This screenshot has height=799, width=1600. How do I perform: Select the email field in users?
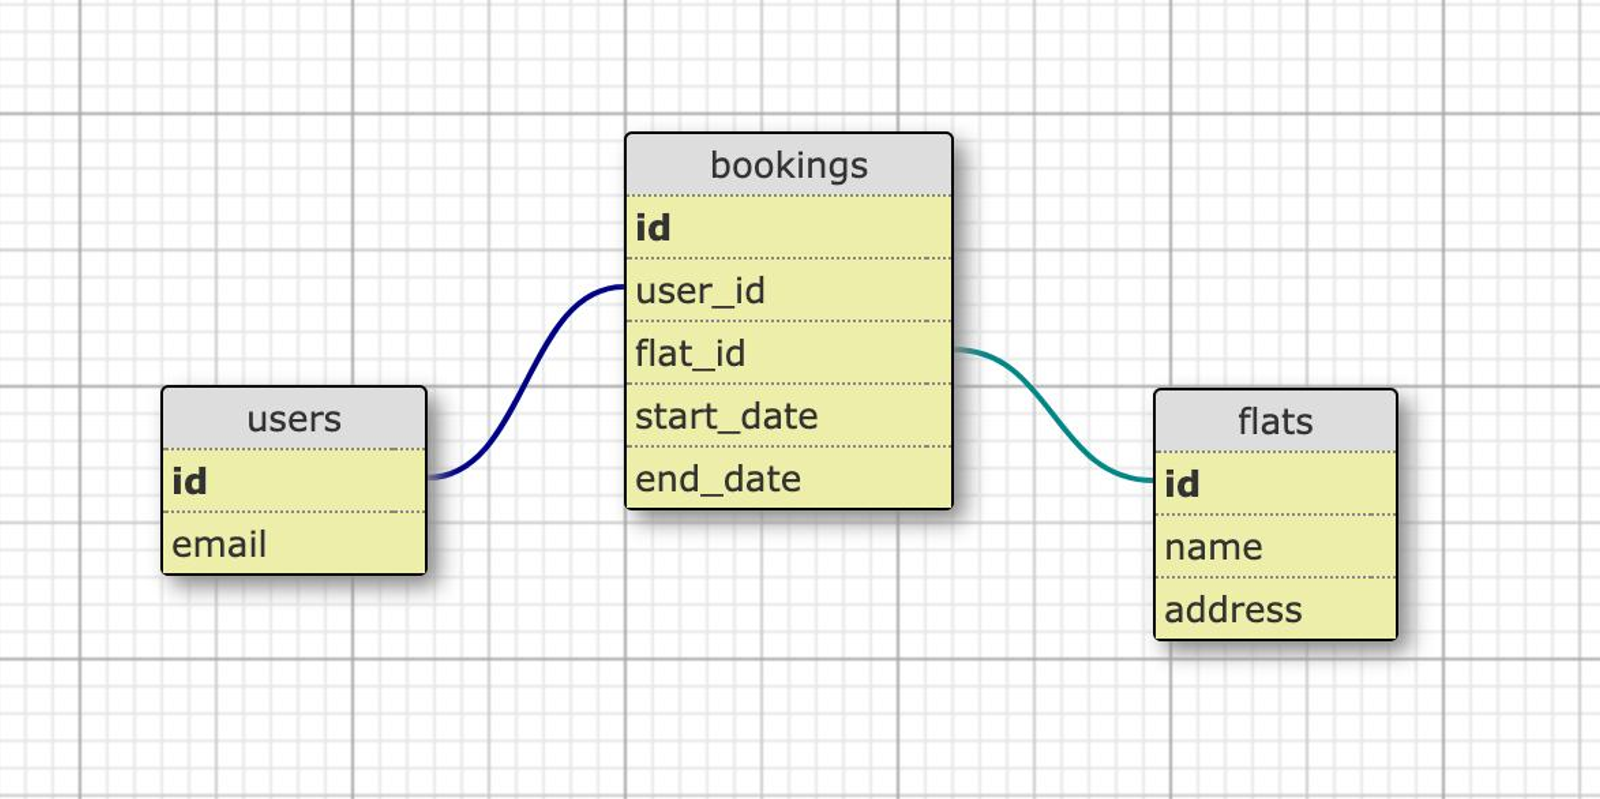[294, 544]
